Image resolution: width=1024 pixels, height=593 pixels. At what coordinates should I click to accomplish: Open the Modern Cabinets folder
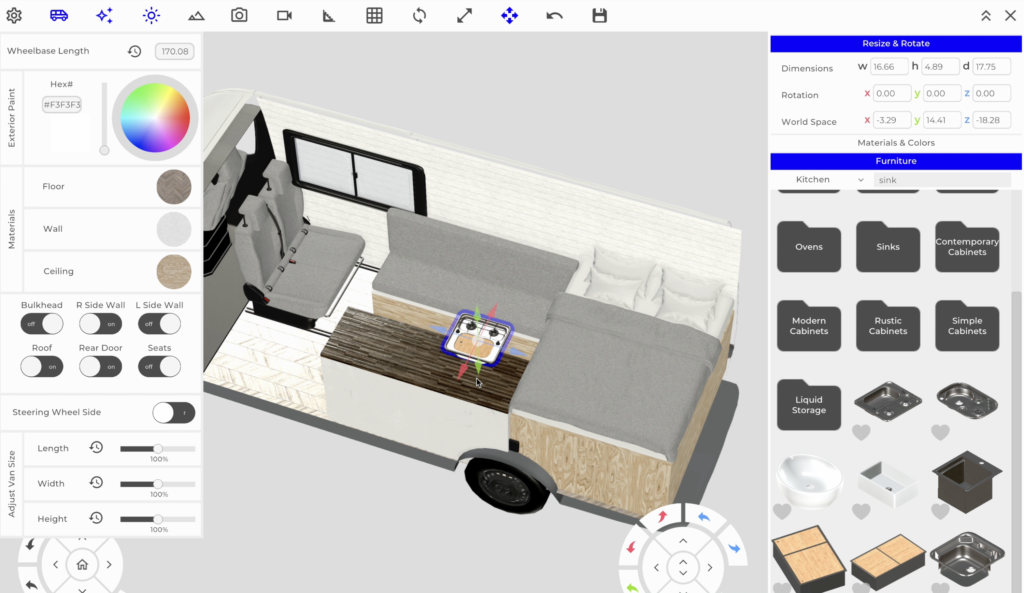808,326
